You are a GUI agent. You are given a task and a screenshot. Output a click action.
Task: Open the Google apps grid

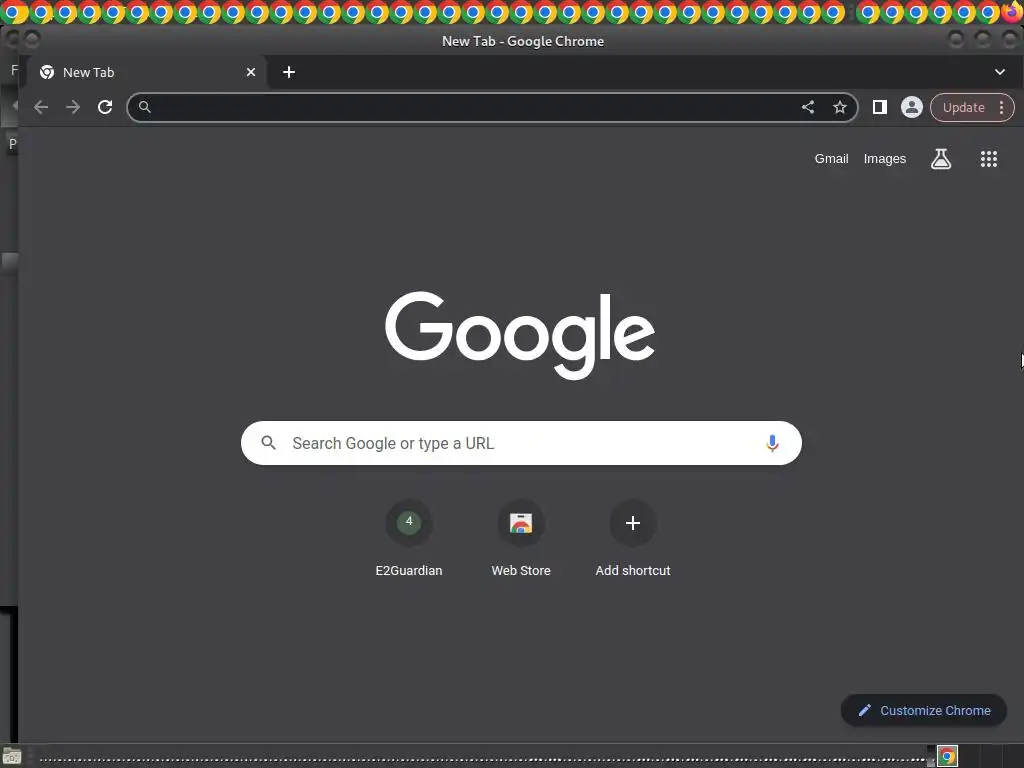[x=989, y=159]
